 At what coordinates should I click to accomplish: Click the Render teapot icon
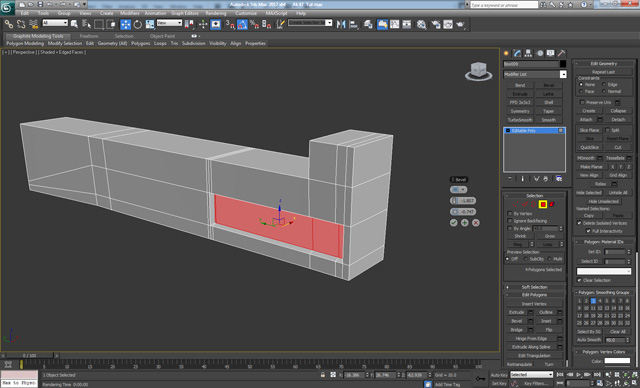460,24
